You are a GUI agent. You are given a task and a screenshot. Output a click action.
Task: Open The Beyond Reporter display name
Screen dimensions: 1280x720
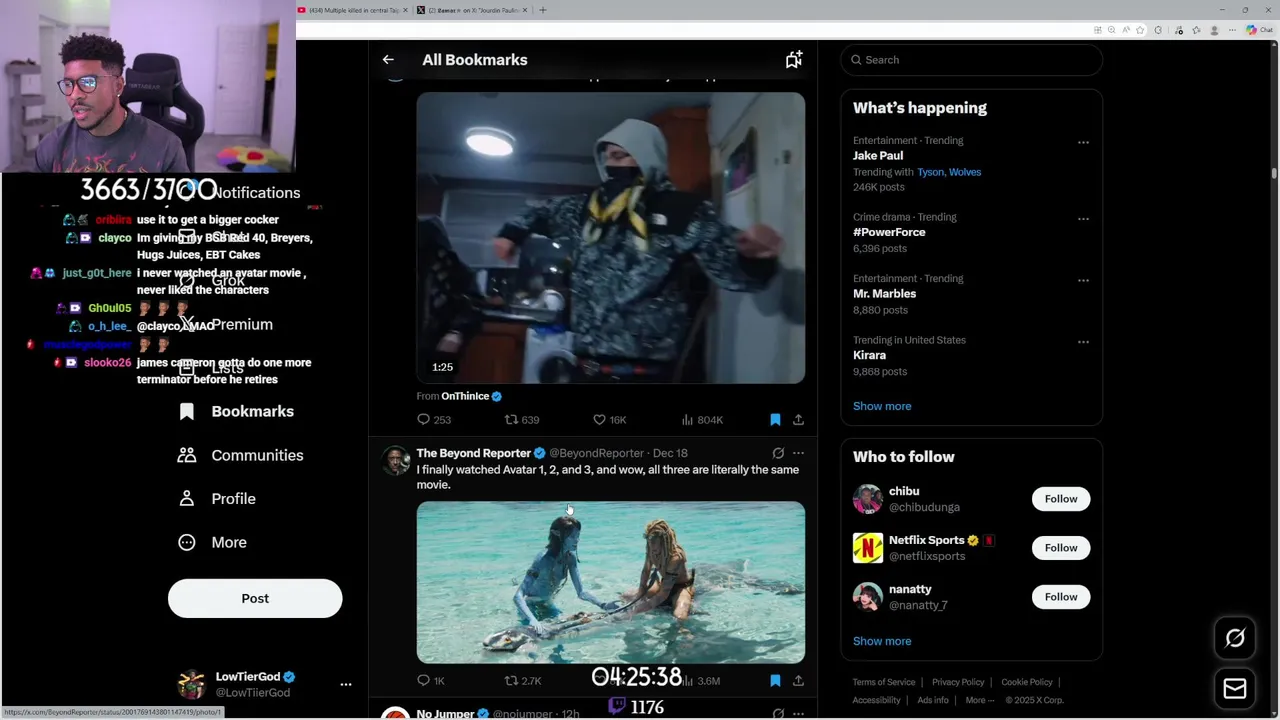473,453
